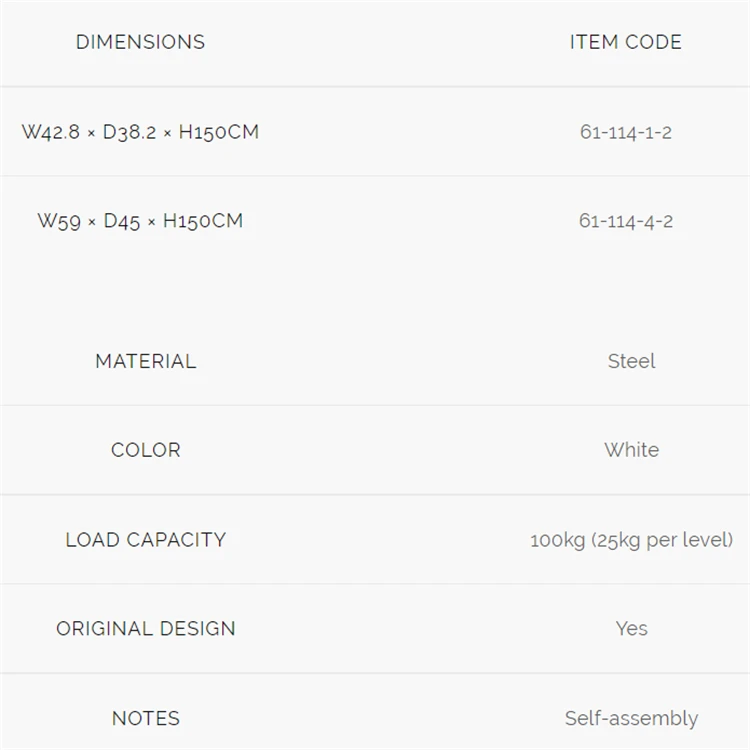This screenshot has width=750, height=750.
Task: Select the White color value
Action: click(631, 450)
